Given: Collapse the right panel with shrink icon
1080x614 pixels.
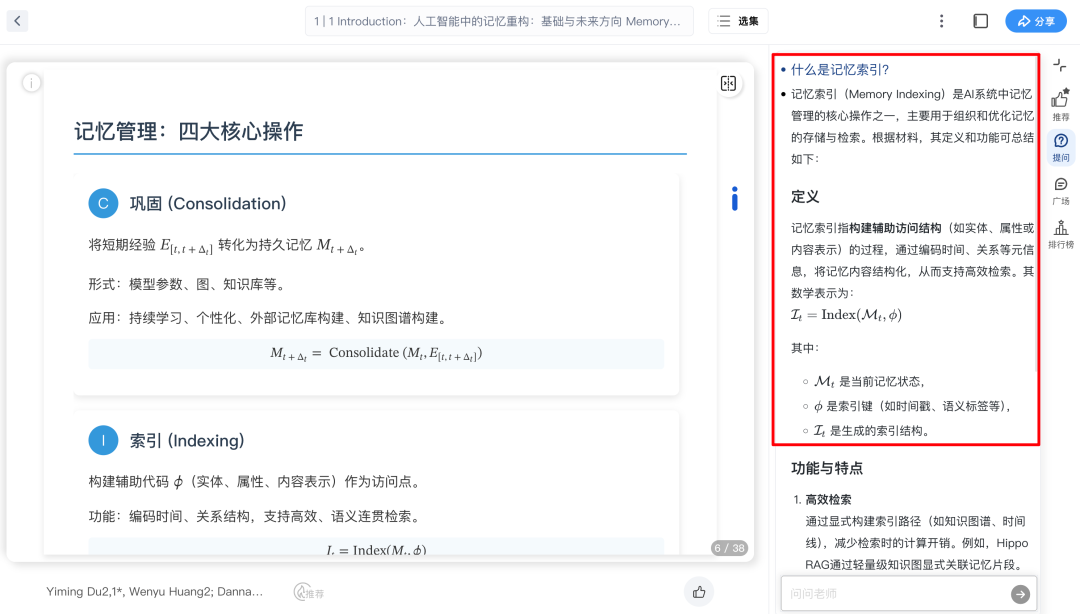Looking at the screenshot, I should (1060, 66).
